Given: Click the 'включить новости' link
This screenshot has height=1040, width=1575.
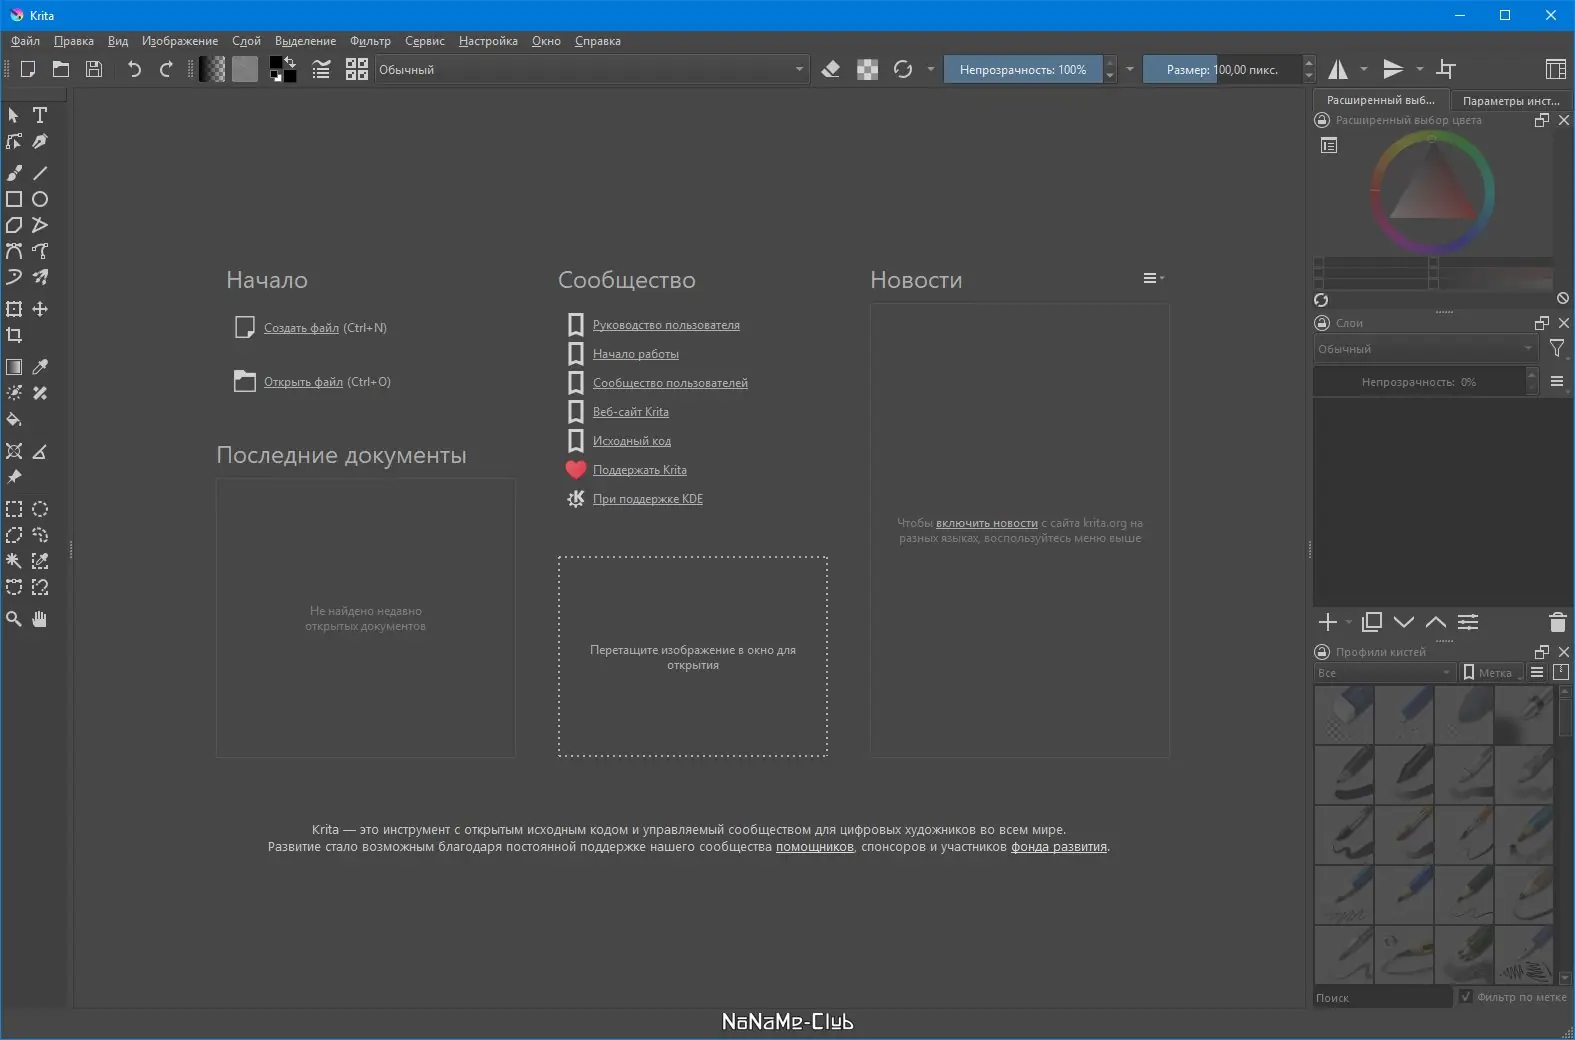Looking at the screenshot, I should click(987, 523).
